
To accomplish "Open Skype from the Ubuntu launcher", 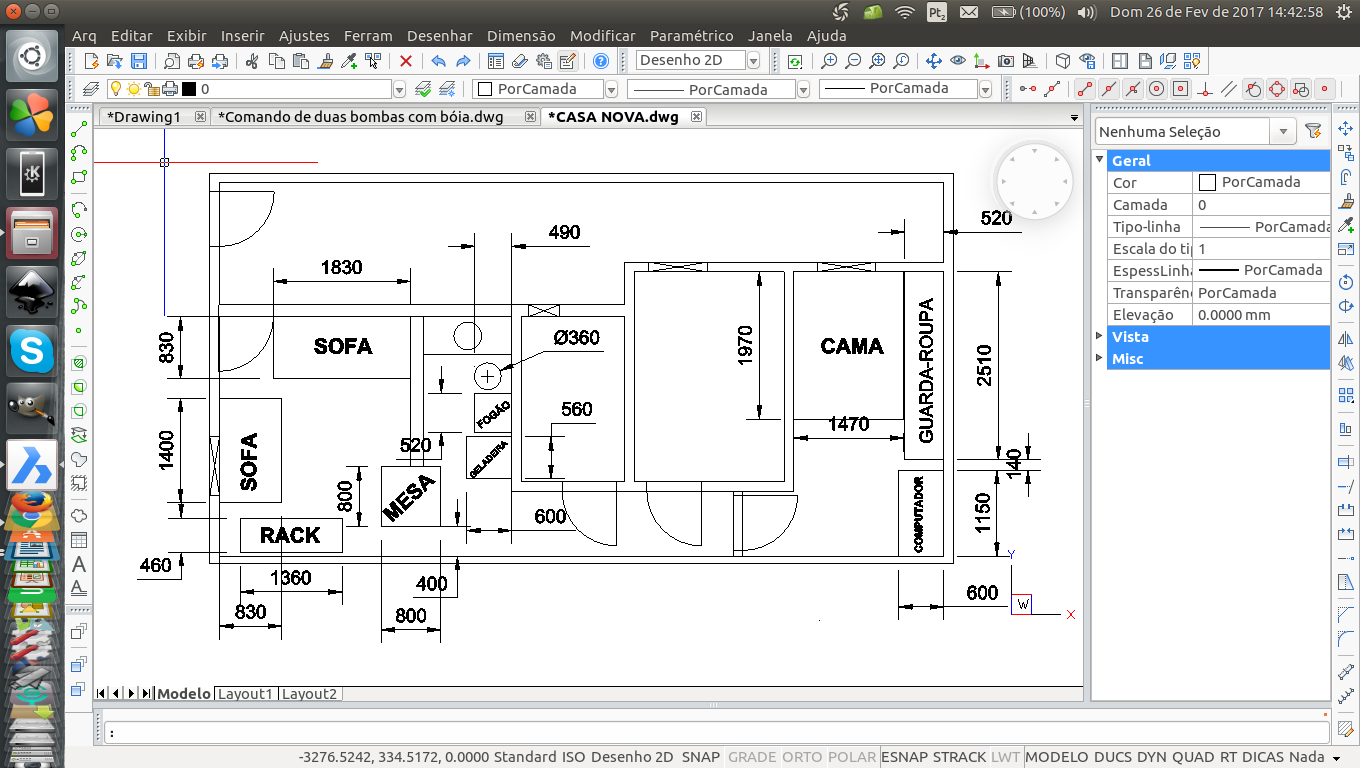I will [32, 351].
